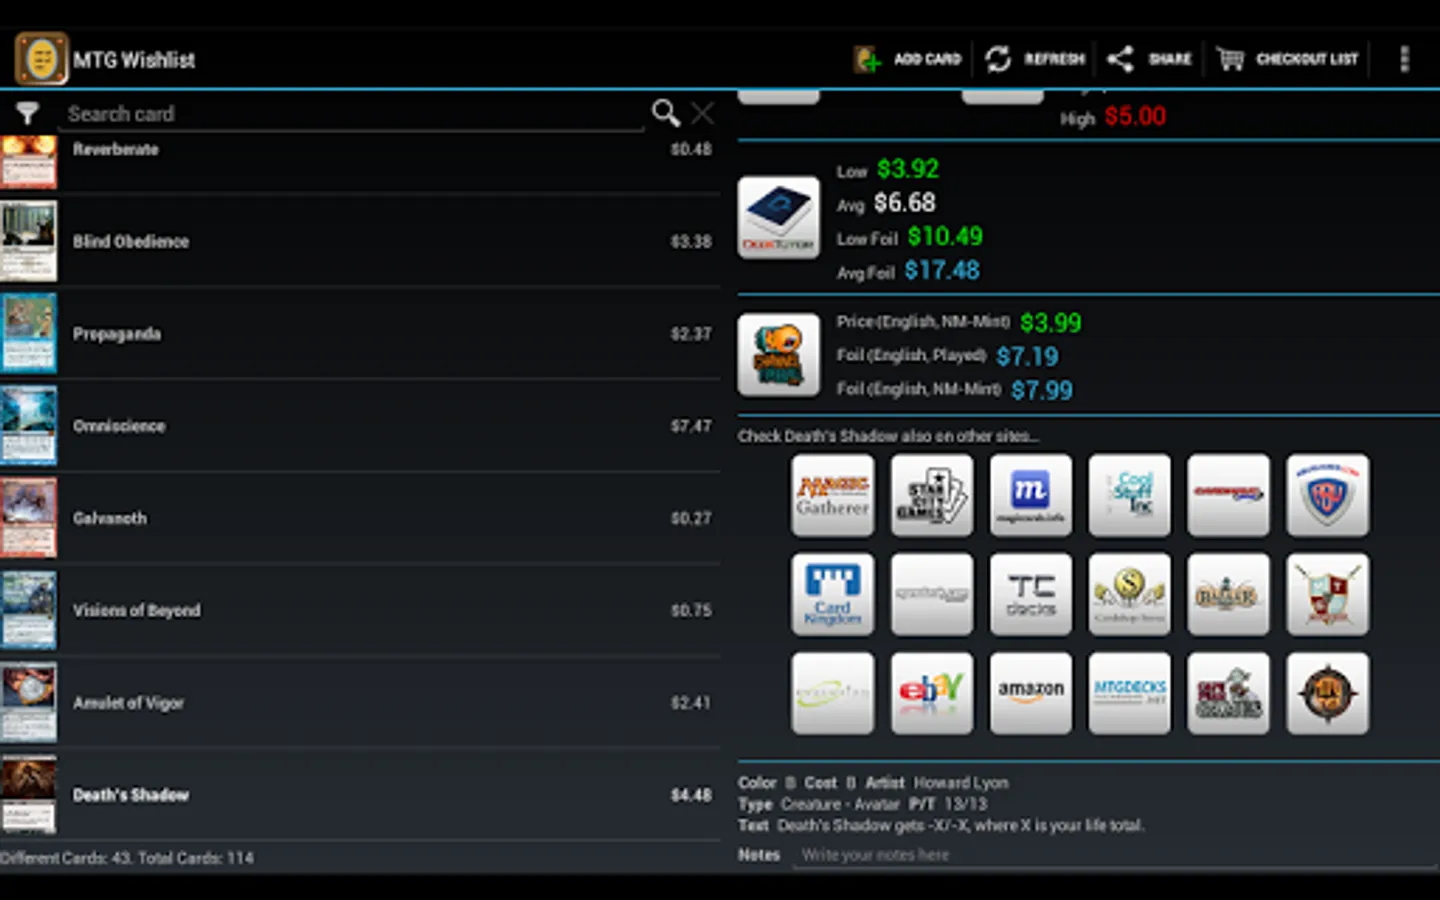The height and width of the screenshot is (900, 1440).
Task: Open Star City Games site icon
Action: tap(932, 495)
